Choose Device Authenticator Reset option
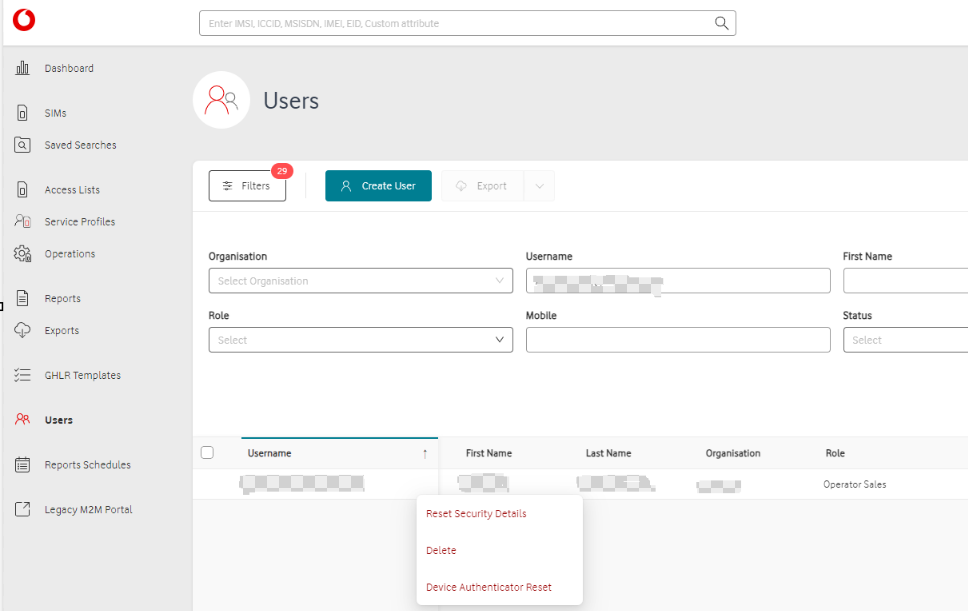Screen dimensions: 968x611 pos(488,587)
